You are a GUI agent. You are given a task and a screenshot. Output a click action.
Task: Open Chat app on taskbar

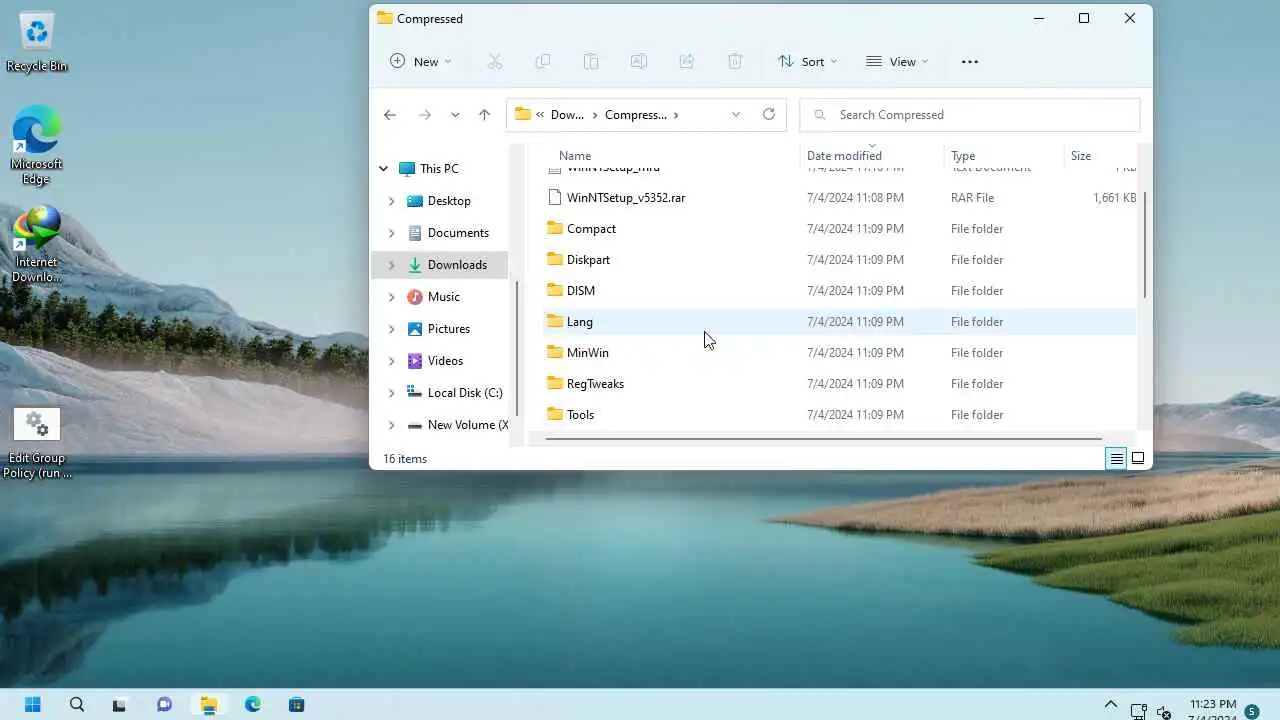click(164, 704)
